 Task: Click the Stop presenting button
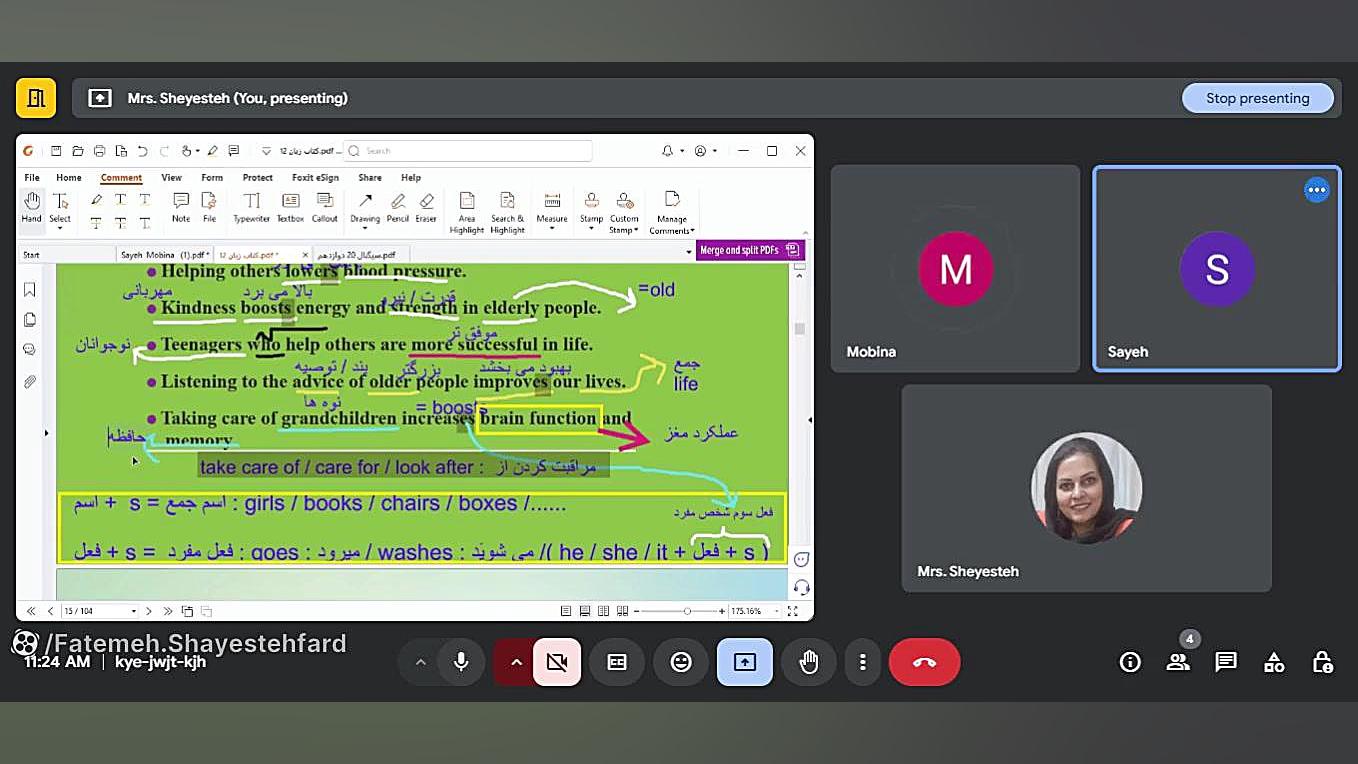[x=1258, y=98]
